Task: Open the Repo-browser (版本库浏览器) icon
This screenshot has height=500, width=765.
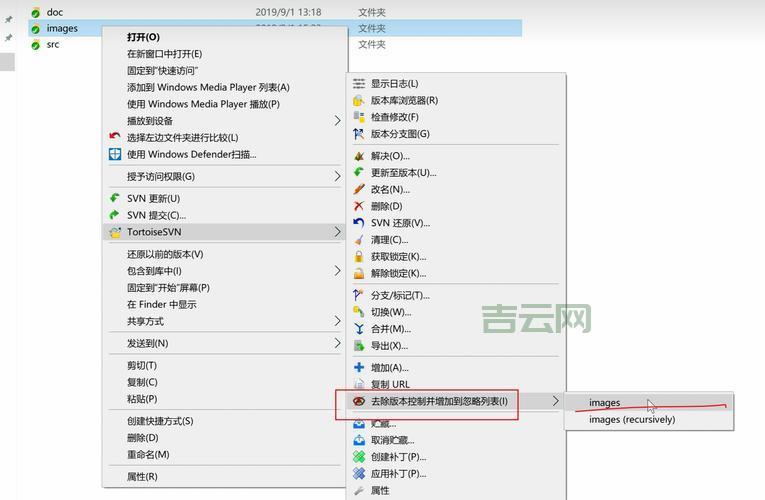Action: pyautogui.click(x=359, y=100)
